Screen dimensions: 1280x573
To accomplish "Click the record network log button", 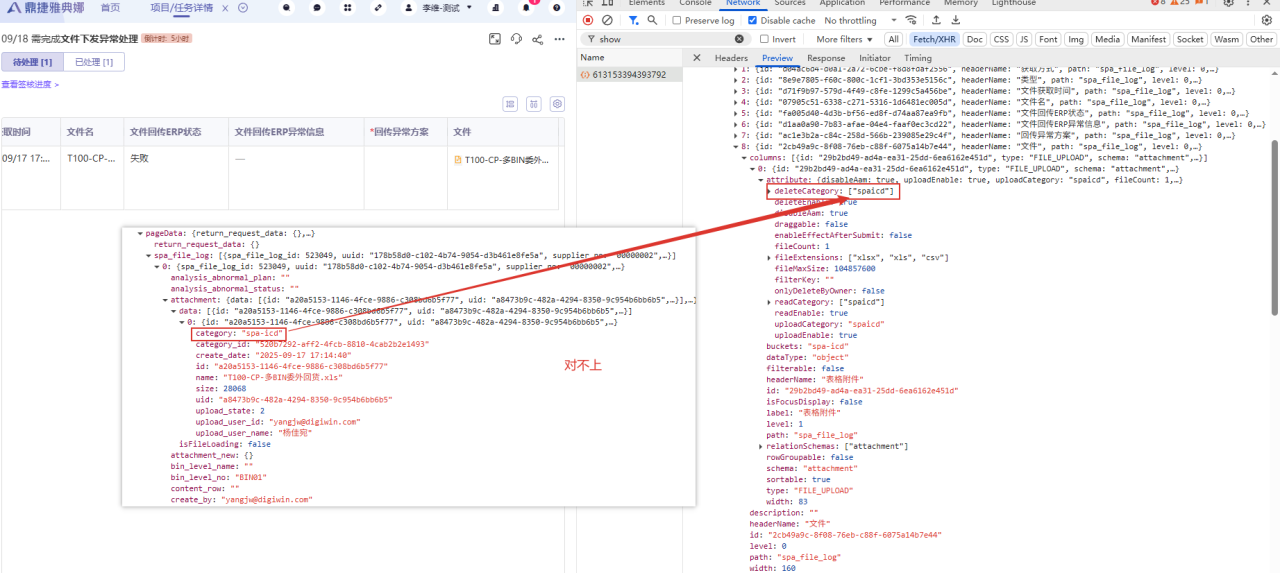I will pos(588,20).
